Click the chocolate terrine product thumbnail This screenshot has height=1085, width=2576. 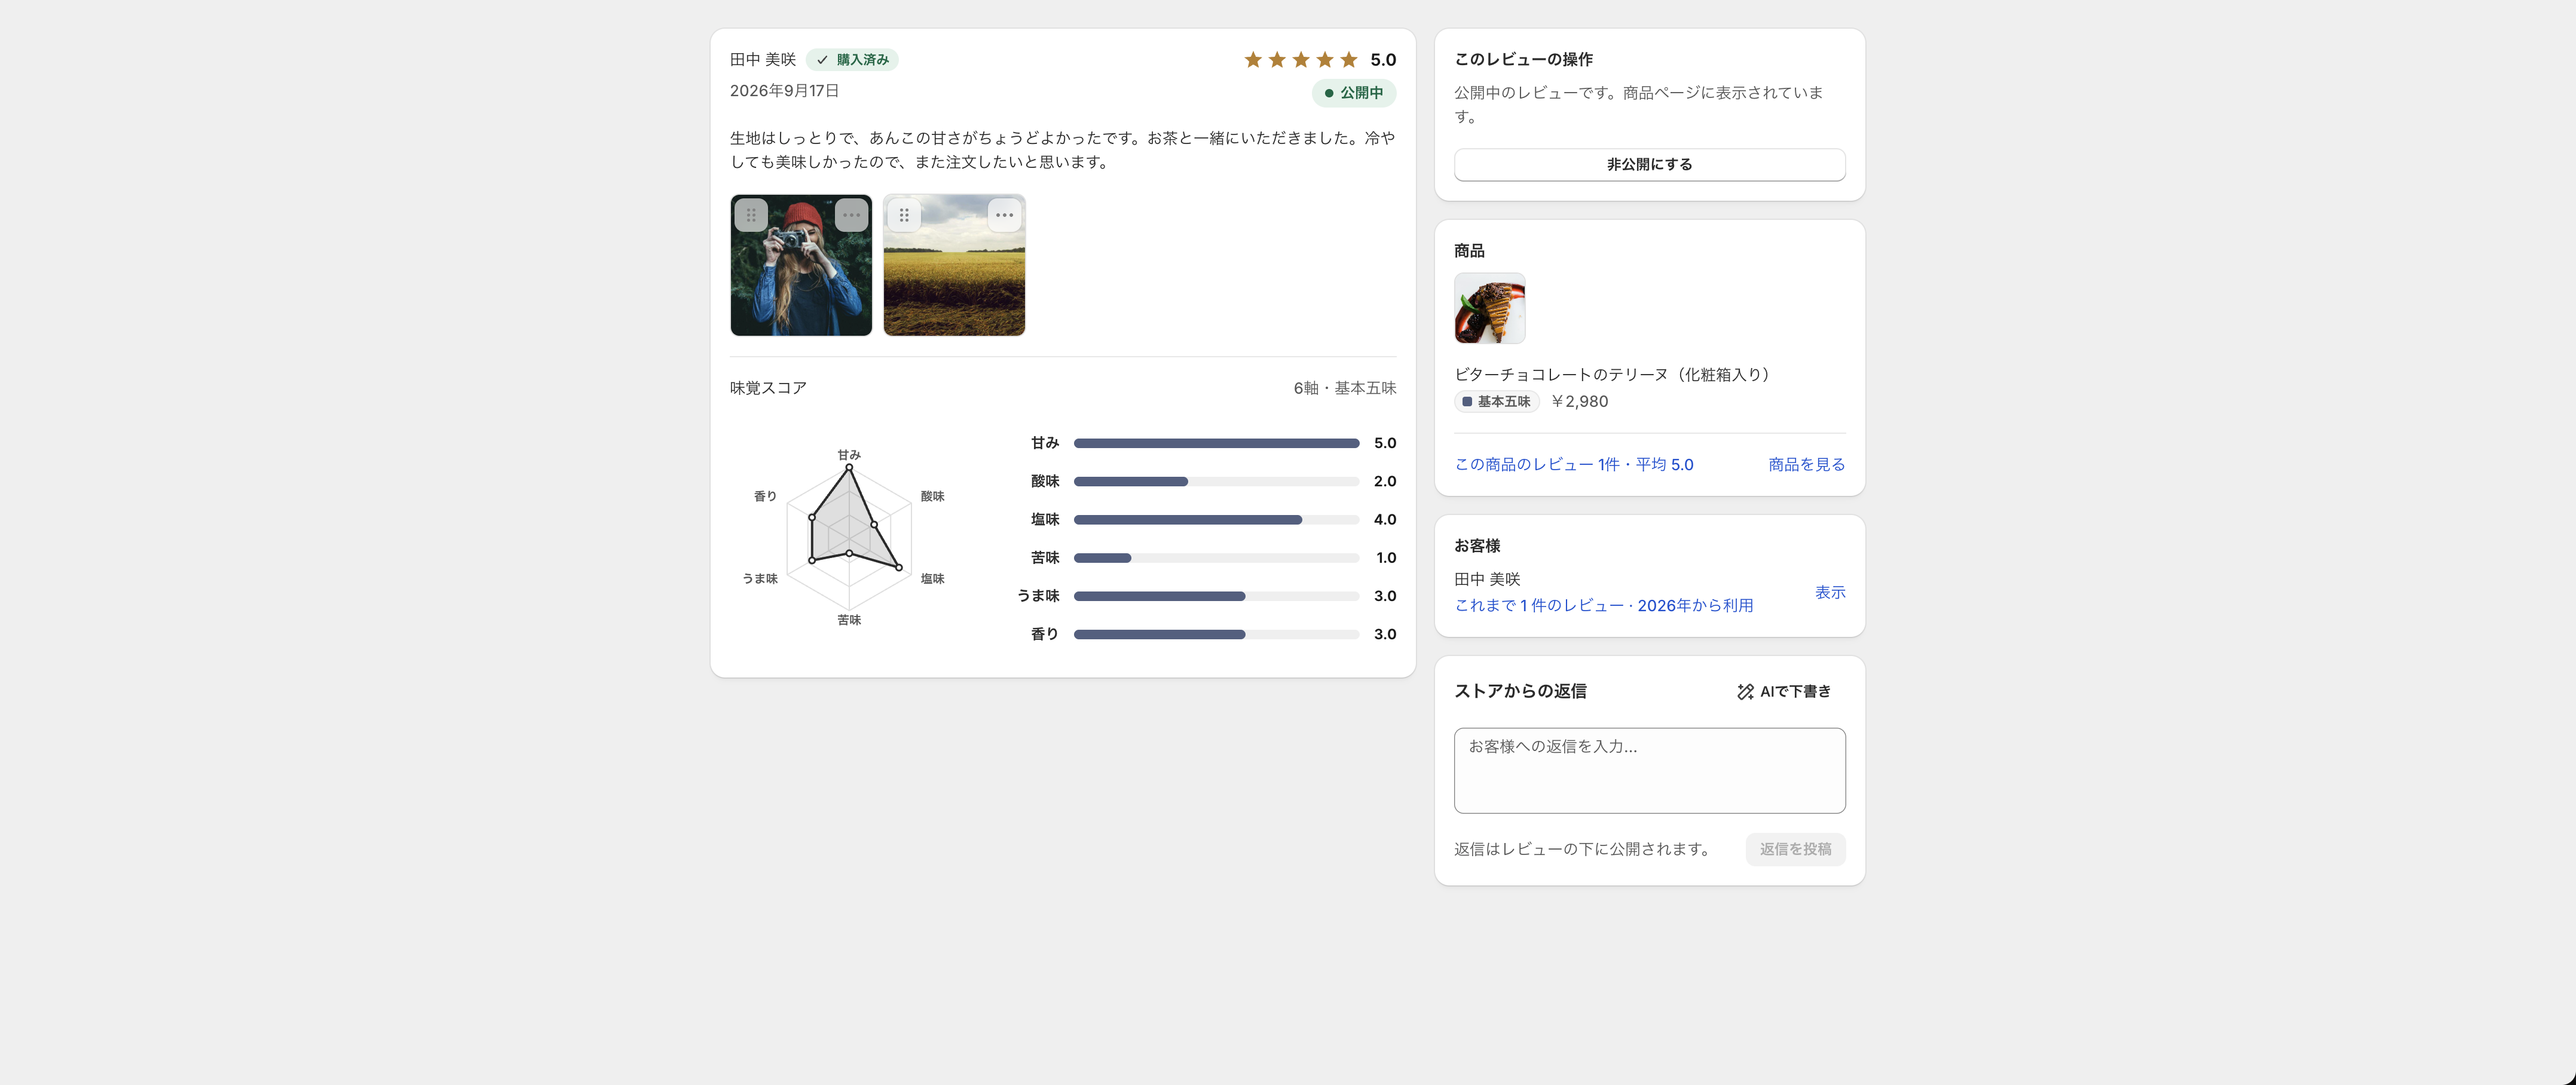pos(1489,308)
